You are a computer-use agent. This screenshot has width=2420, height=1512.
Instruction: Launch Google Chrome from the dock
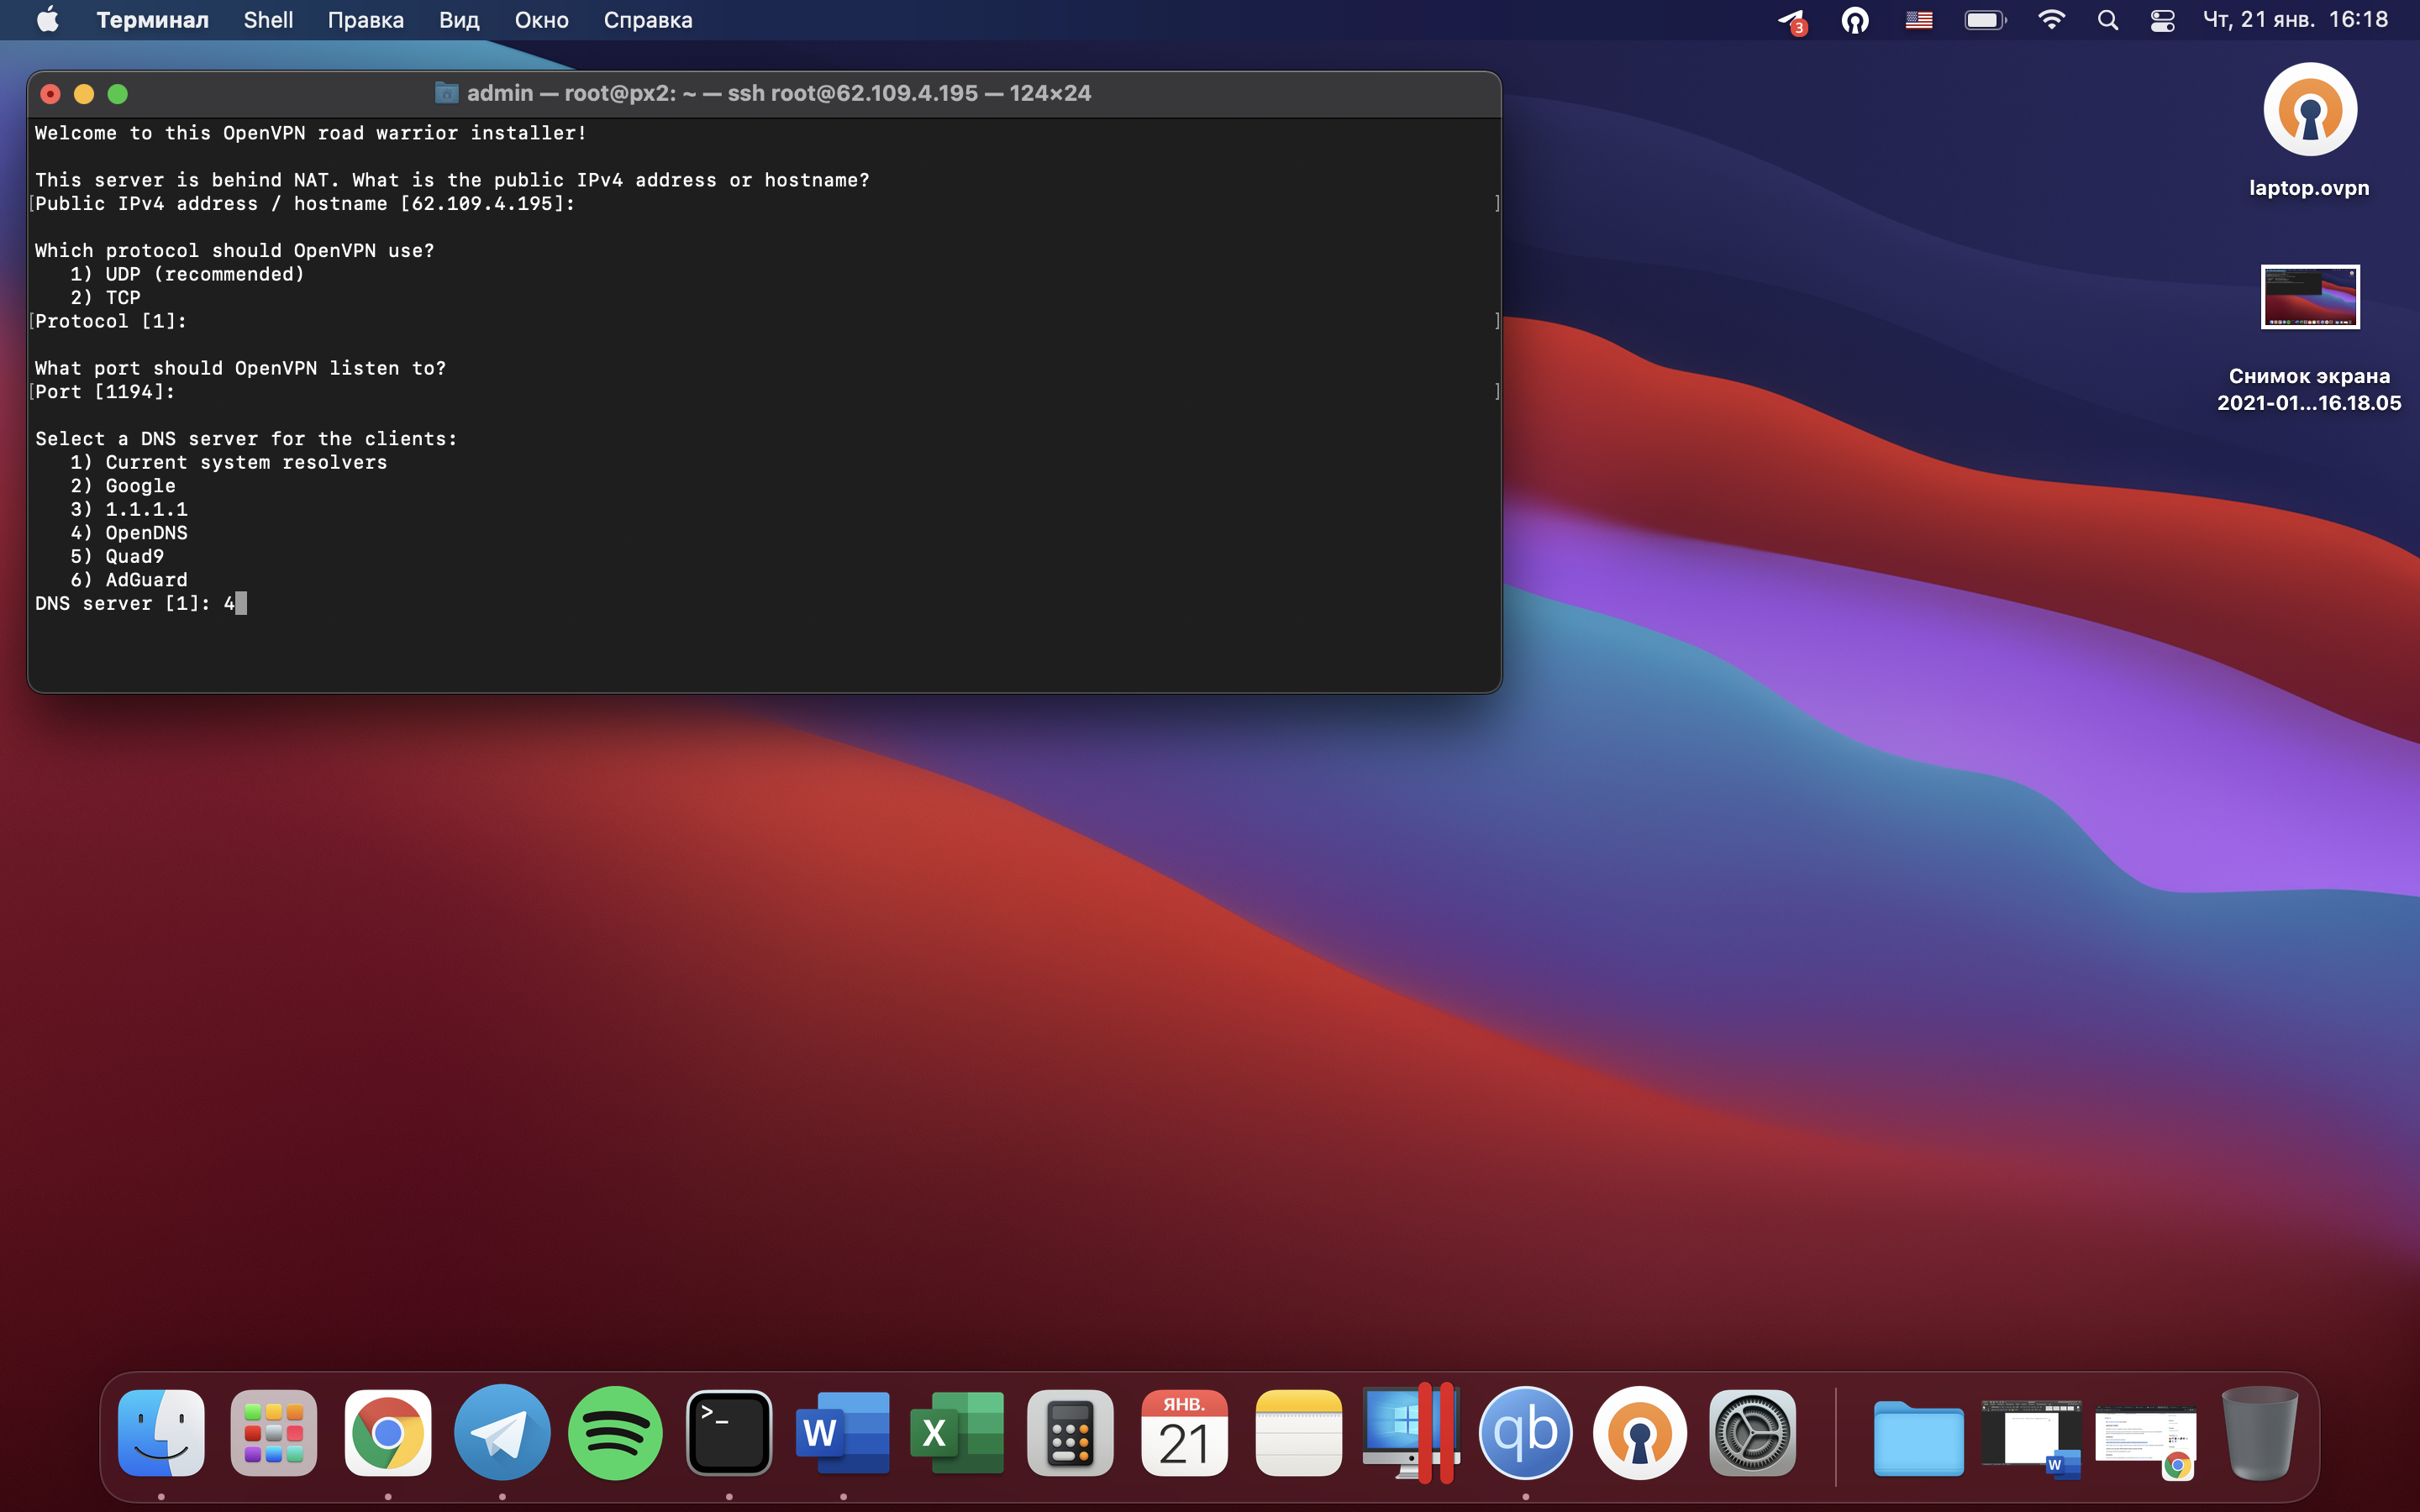[x=388, y=1433]
